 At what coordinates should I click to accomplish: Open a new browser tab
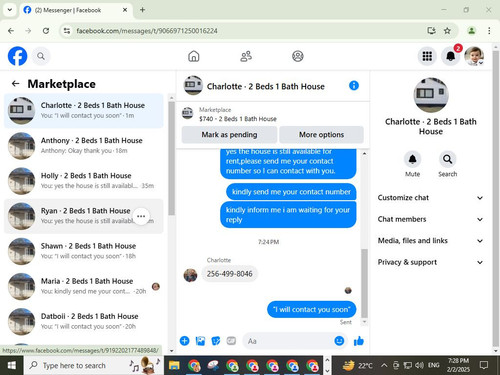click(142, 10)
